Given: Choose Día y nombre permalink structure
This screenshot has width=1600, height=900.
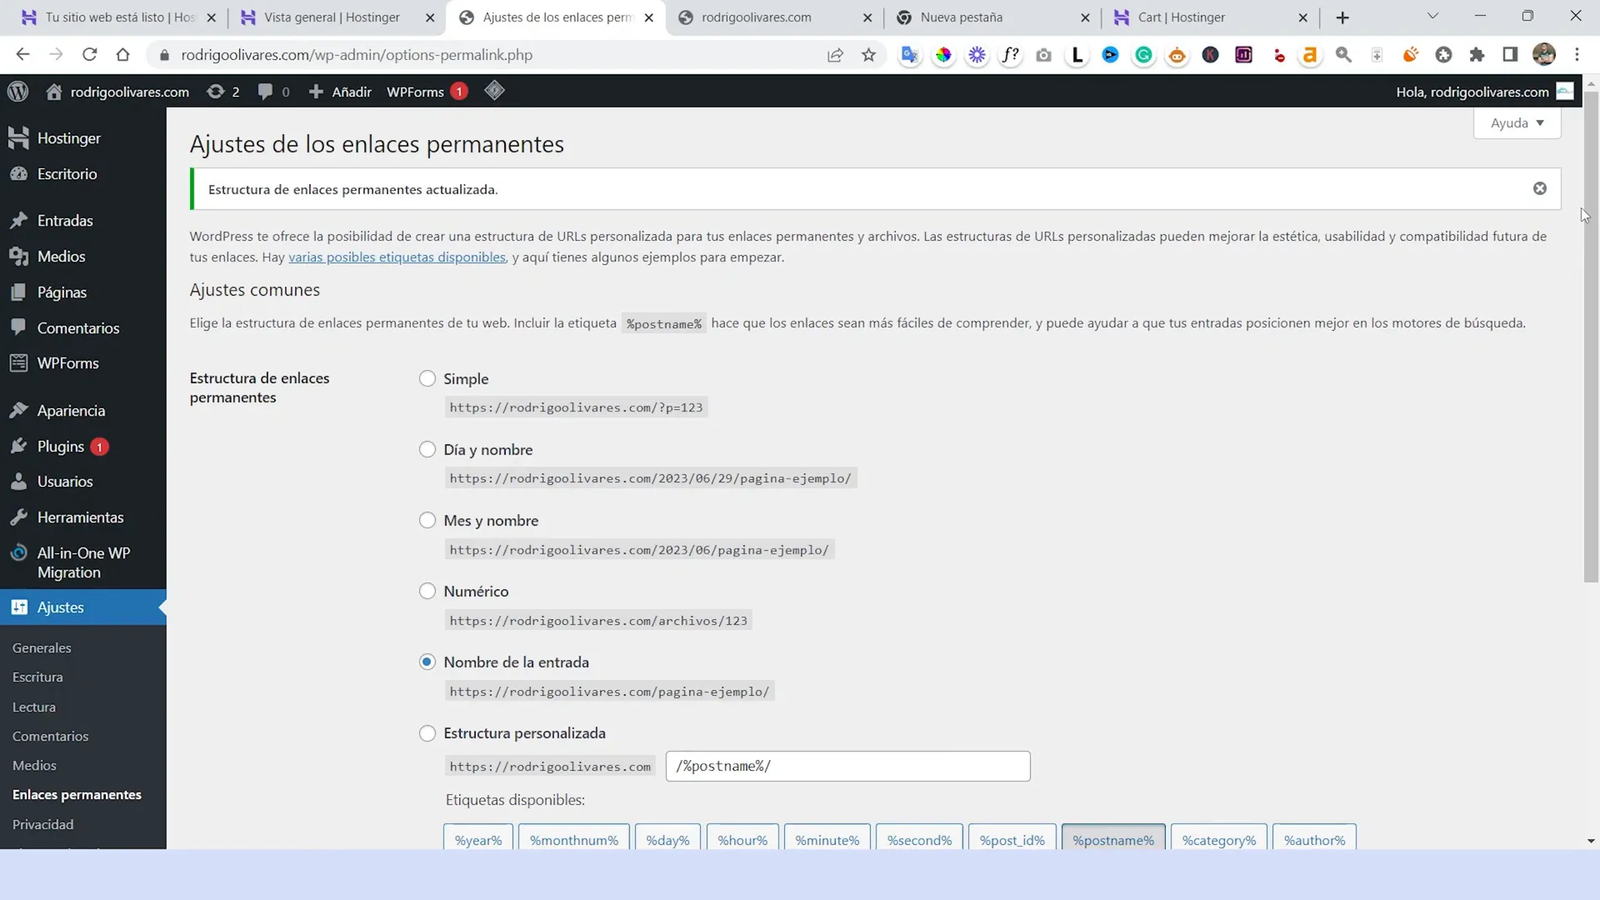Looking at the screenshot, I should [427, 449].
